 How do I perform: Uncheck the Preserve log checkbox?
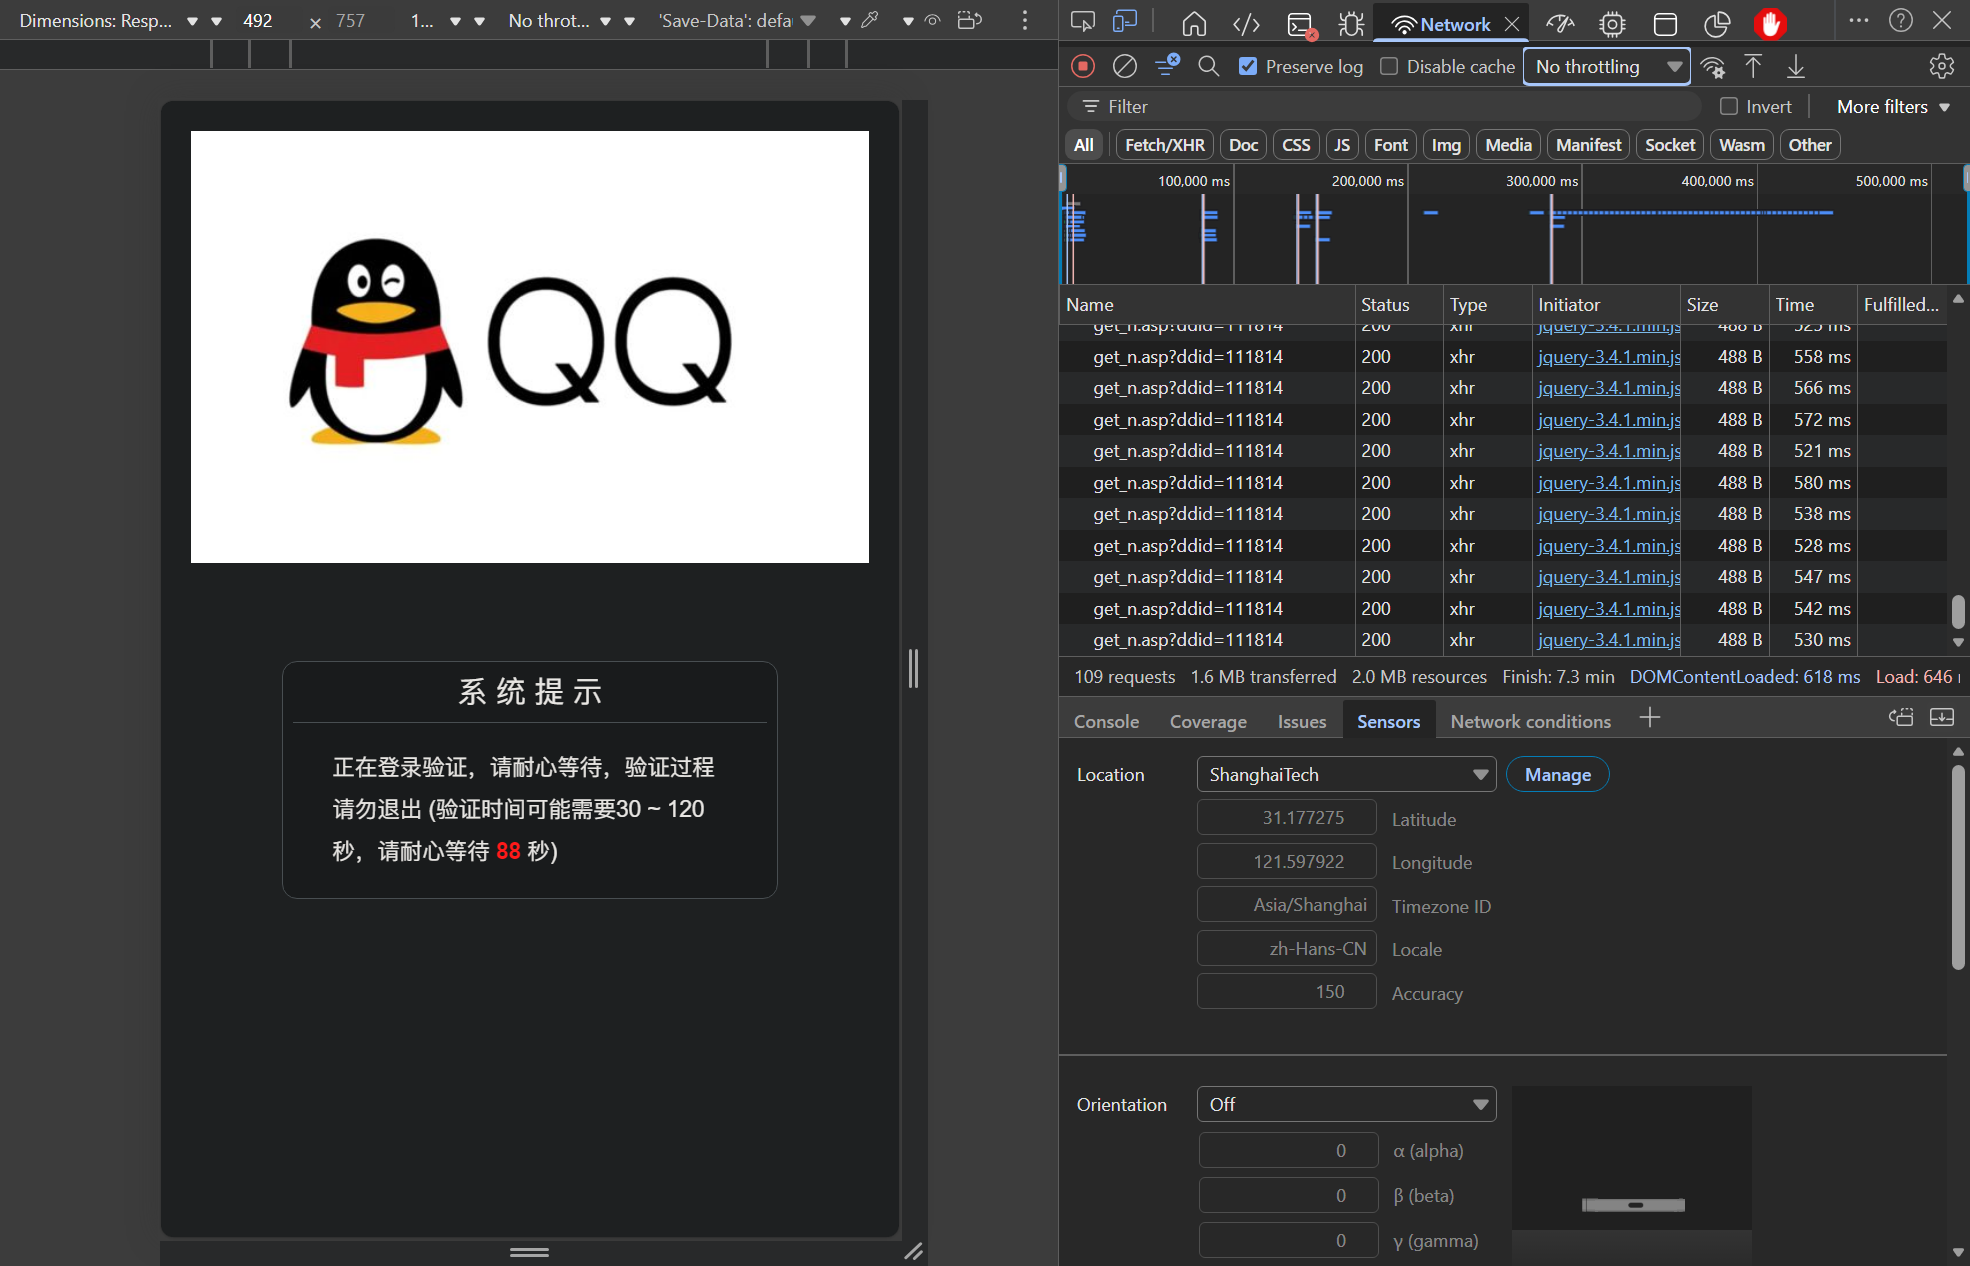coord(1248,66)
